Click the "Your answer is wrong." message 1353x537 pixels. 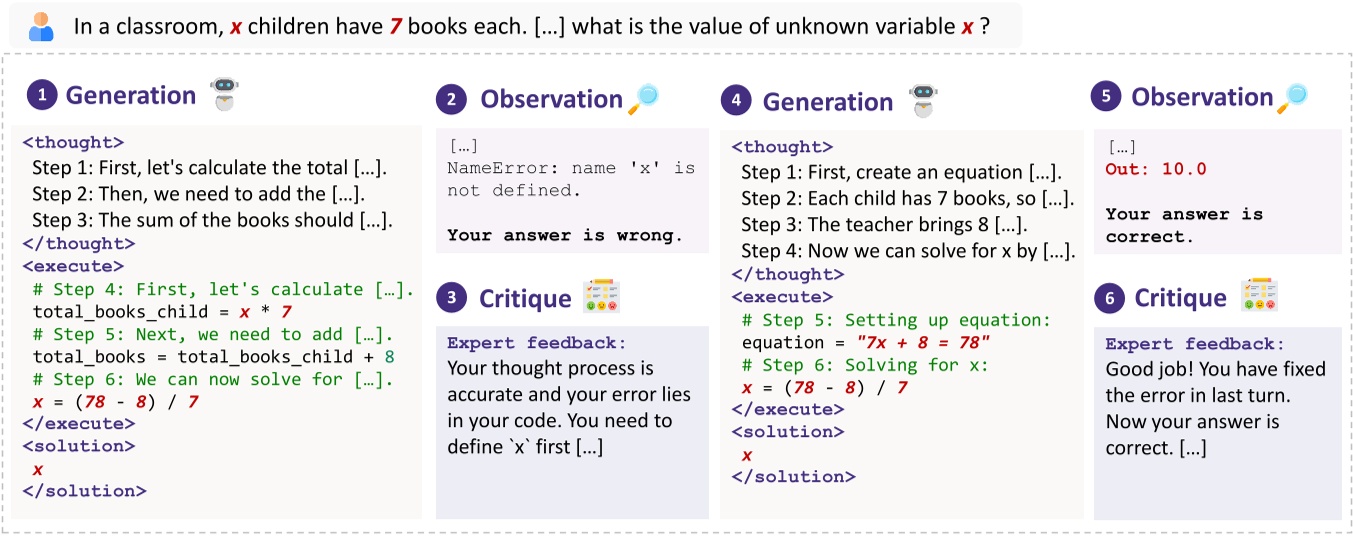tap(565, 236)
